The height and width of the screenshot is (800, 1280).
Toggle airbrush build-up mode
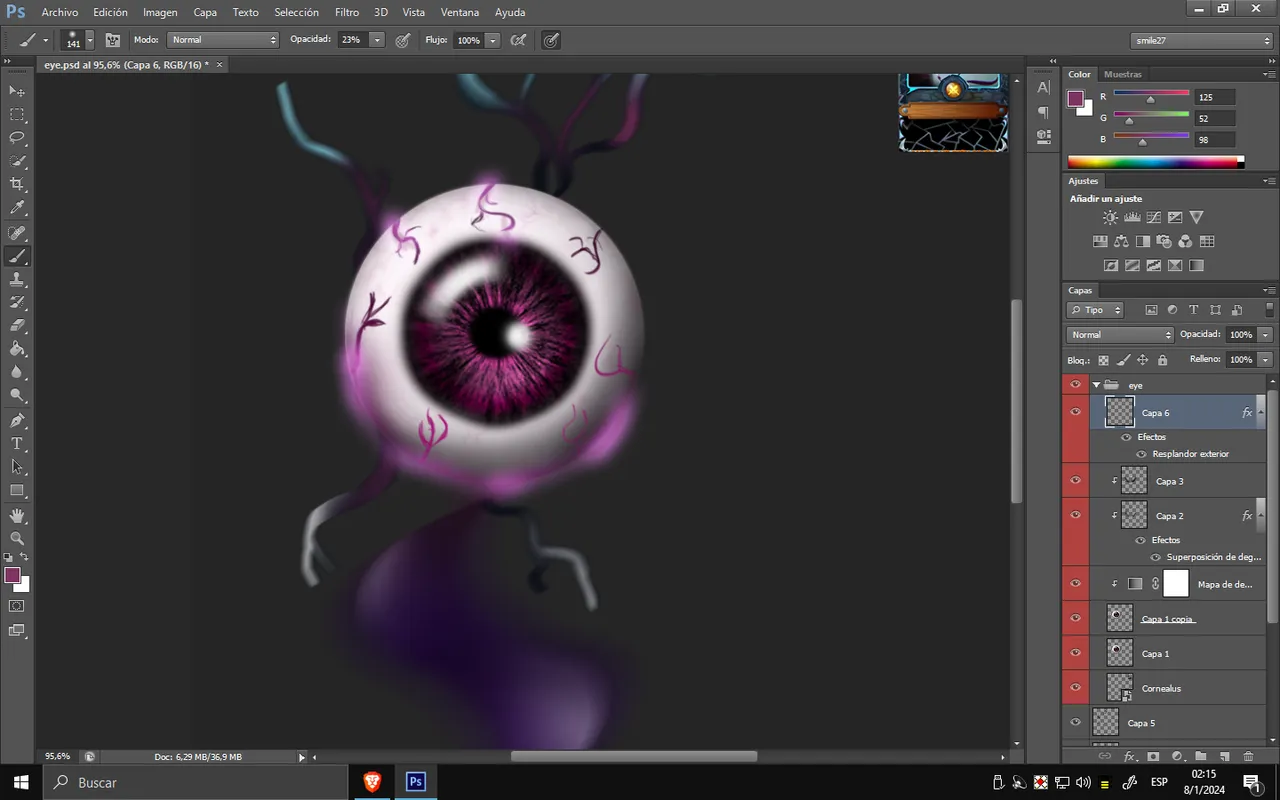click(x=518, y=40)
